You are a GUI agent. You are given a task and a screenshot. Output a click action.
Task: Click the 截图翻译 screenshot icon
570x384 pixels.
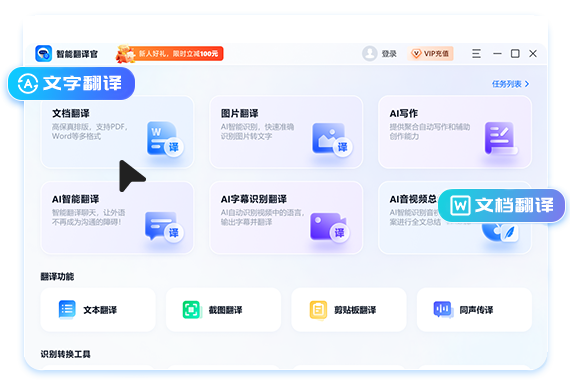[191, 309]
